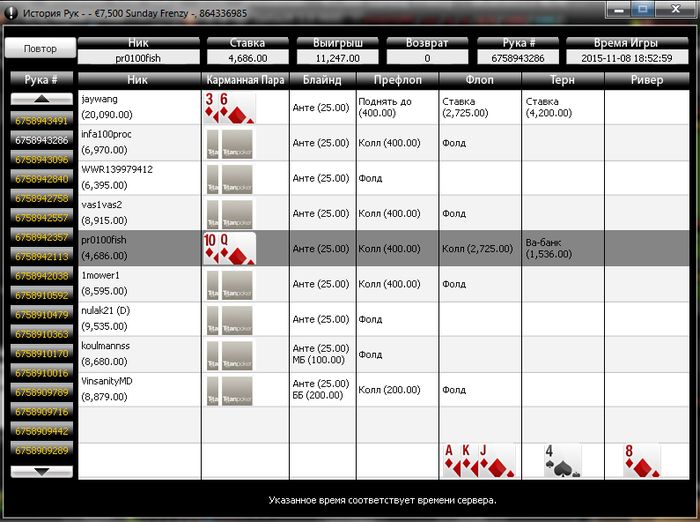
Task: Select hand 6758942840 in the sidebar
Action: click(x=42, y=179)
